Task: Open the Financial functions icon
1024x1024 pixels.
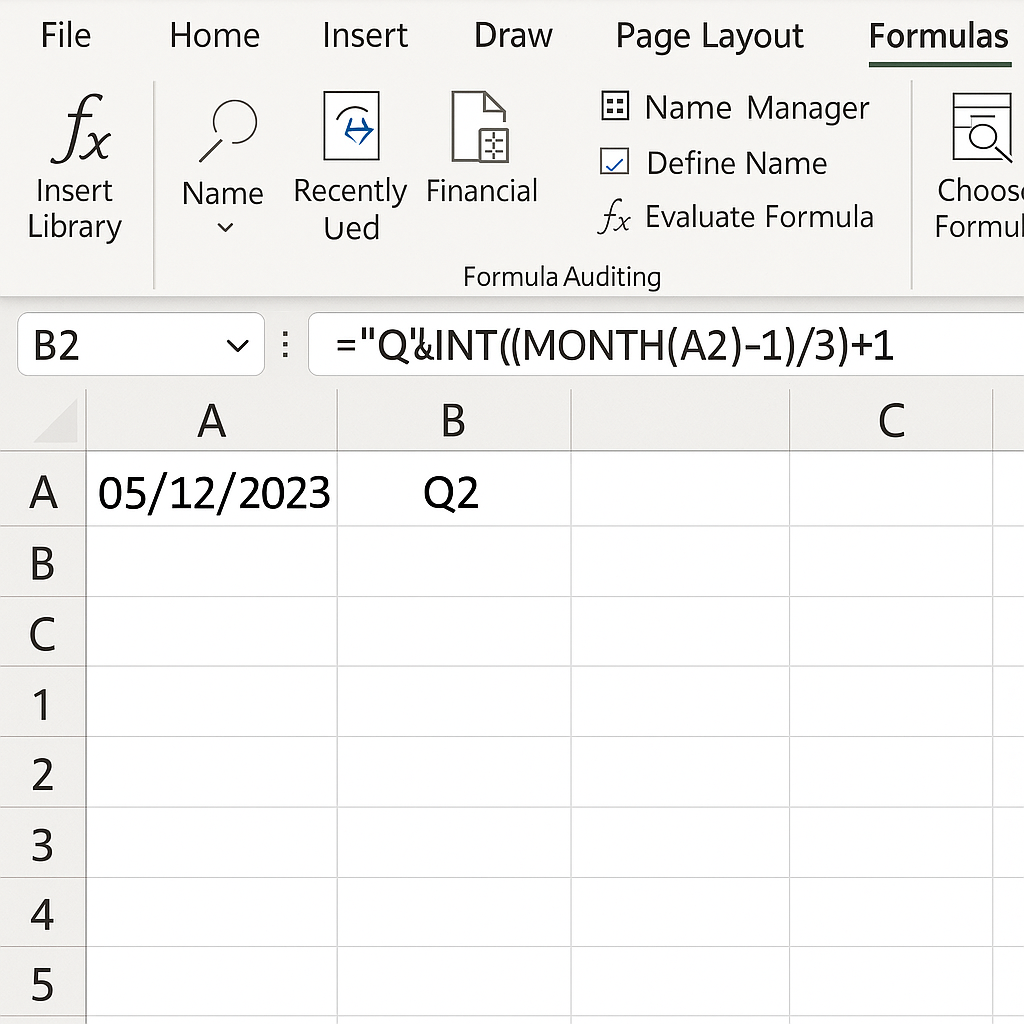Action: tap(481, 126)
